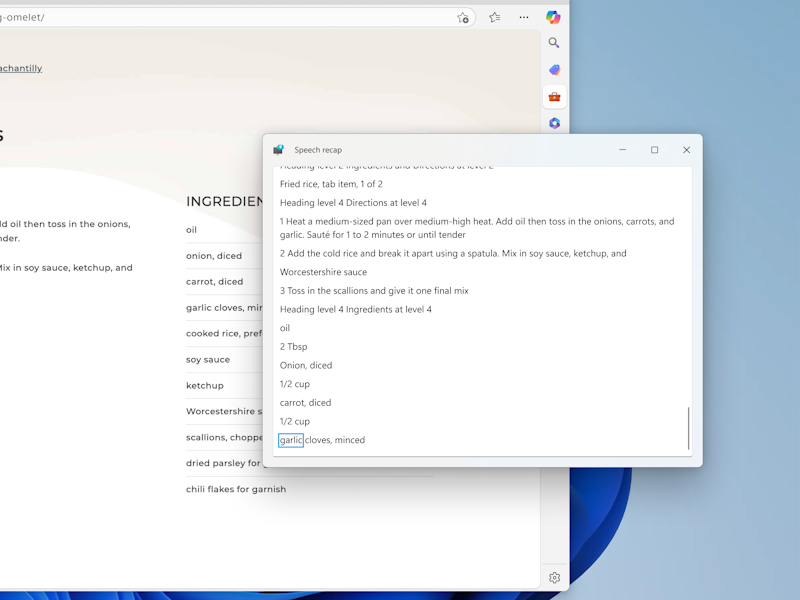Screen dimensions: 800x600
Task: Click 'Fried rice, tab item, 1 of 2' line
Action: [331, 184]
